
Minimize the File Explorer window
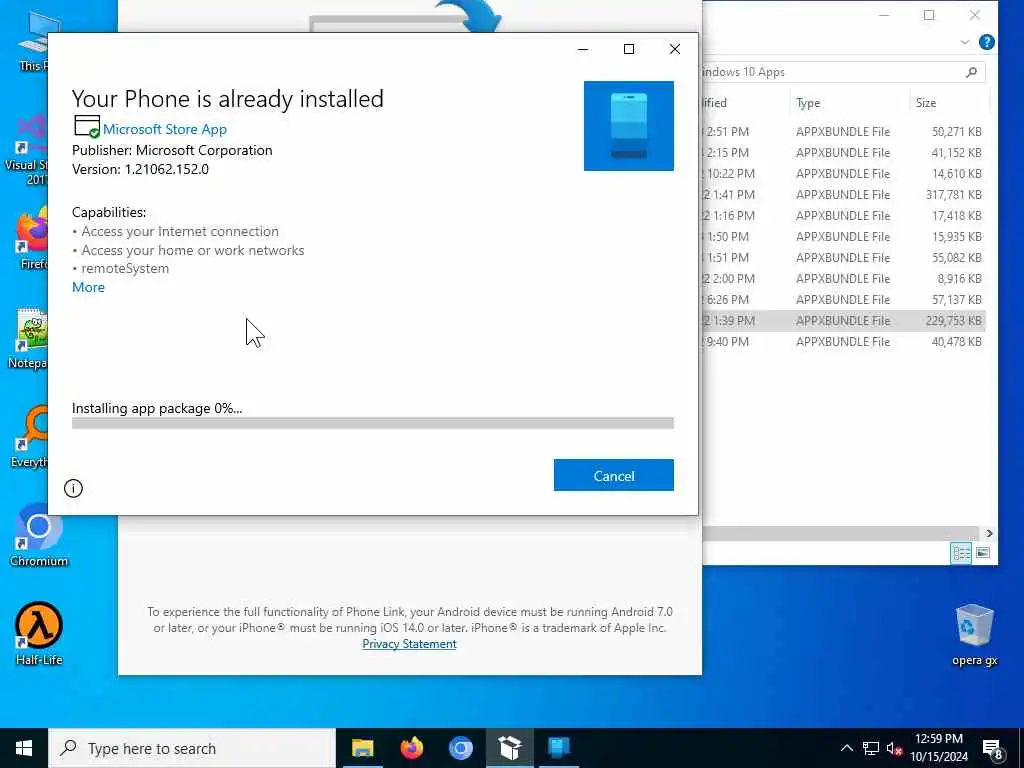884,15
